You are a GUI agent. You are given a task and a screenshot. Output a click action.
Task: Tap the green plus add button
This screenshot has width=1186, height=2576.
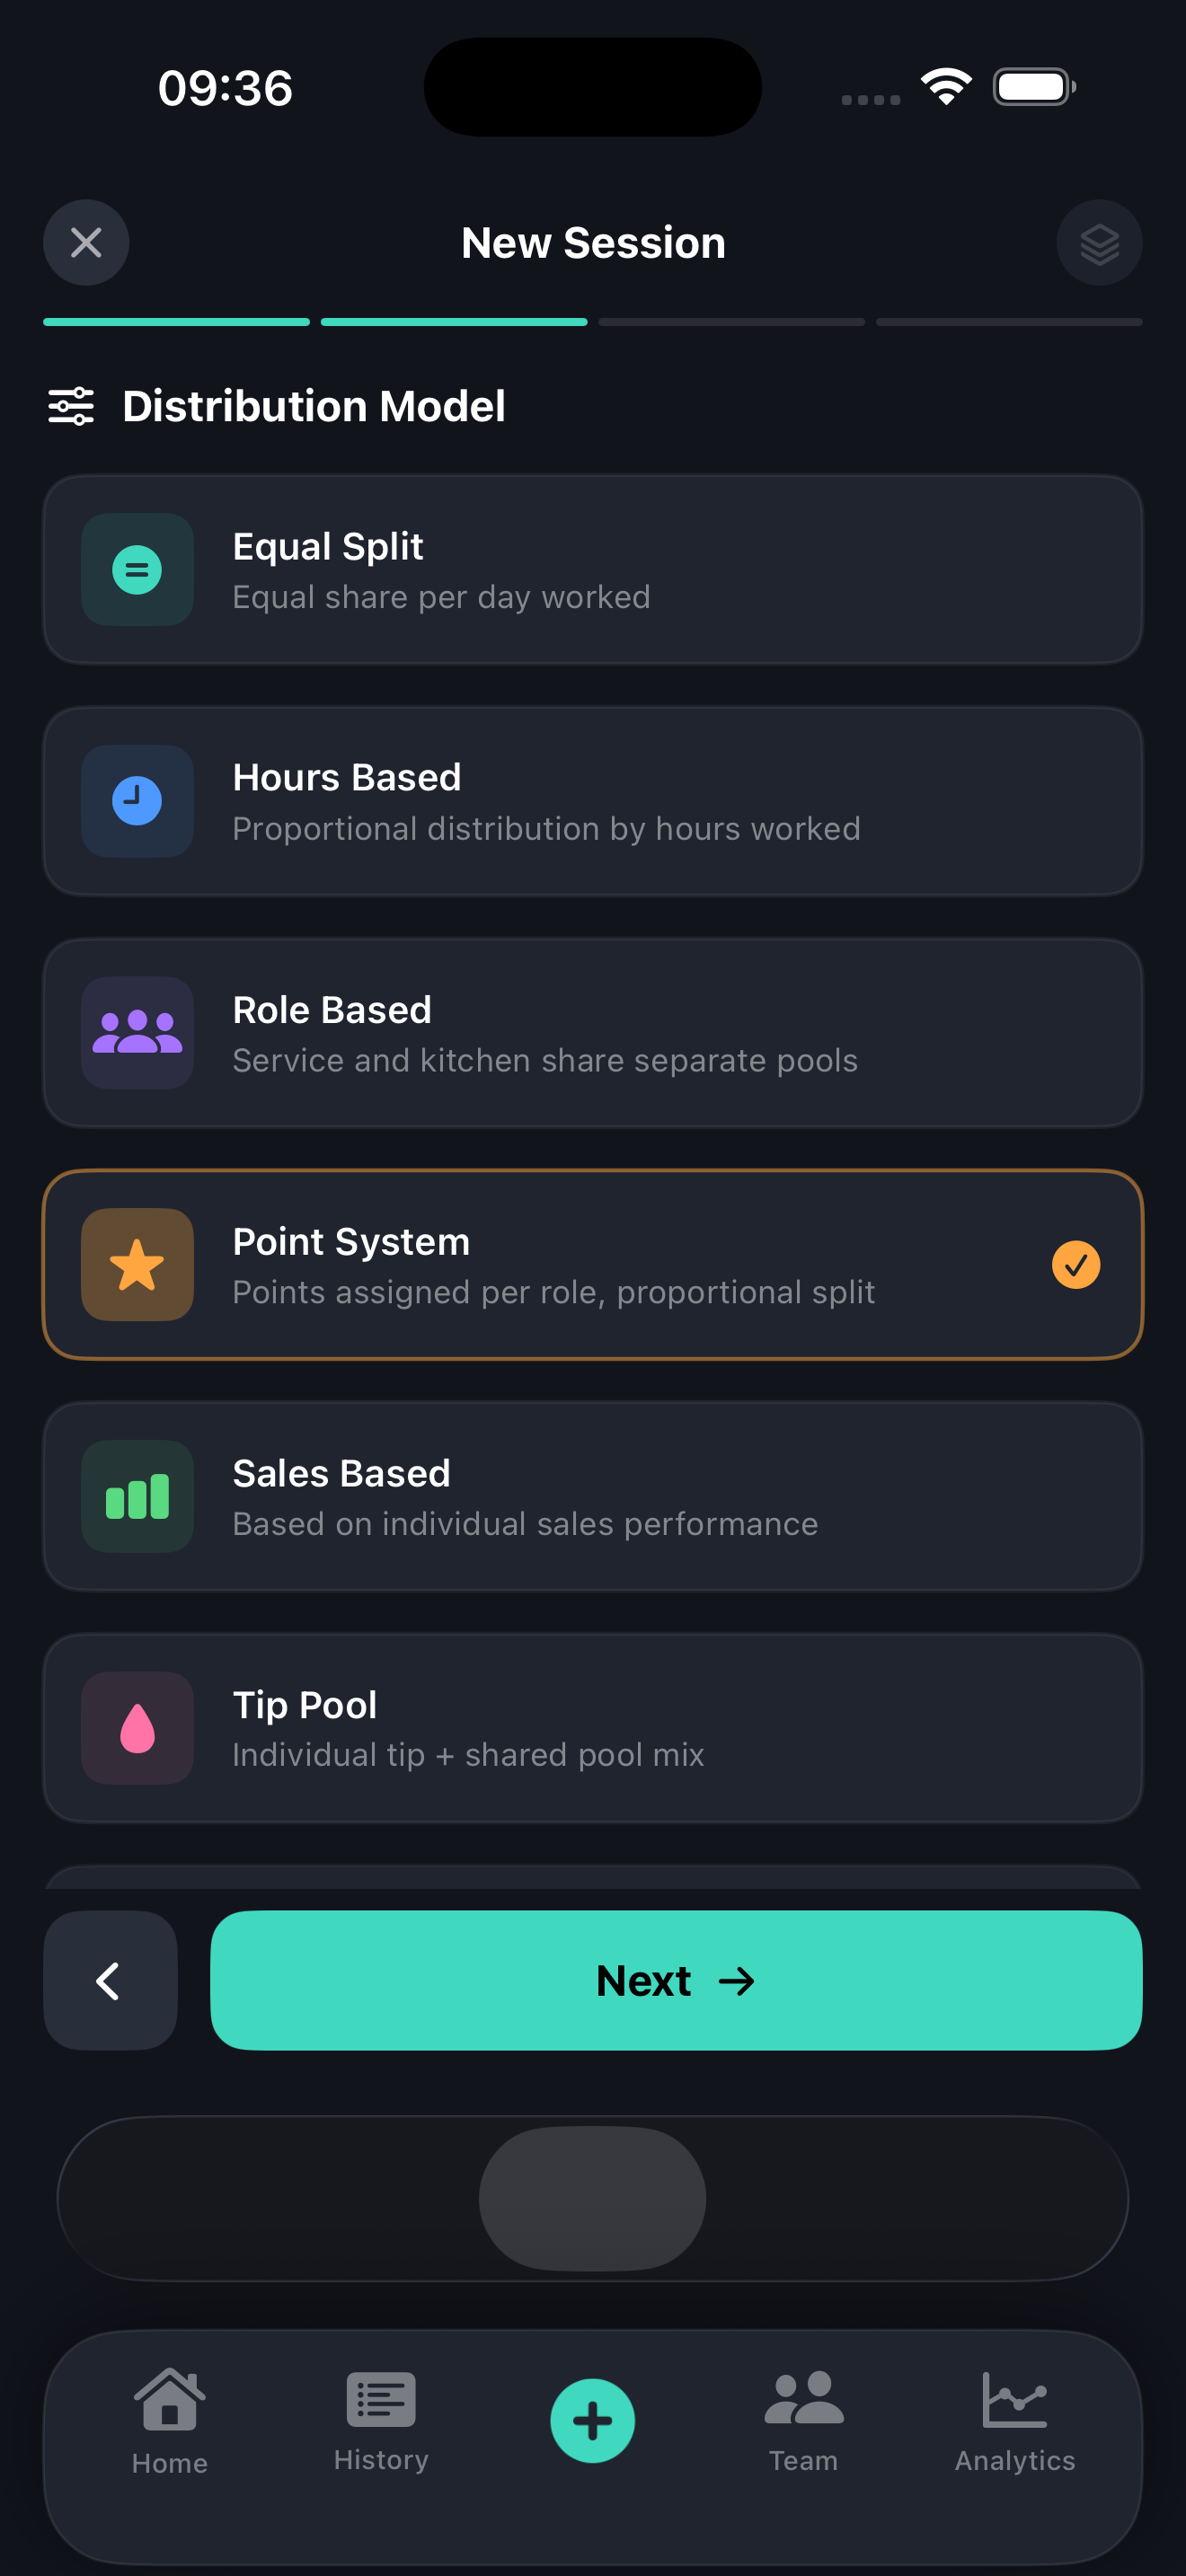(593, 2421)
